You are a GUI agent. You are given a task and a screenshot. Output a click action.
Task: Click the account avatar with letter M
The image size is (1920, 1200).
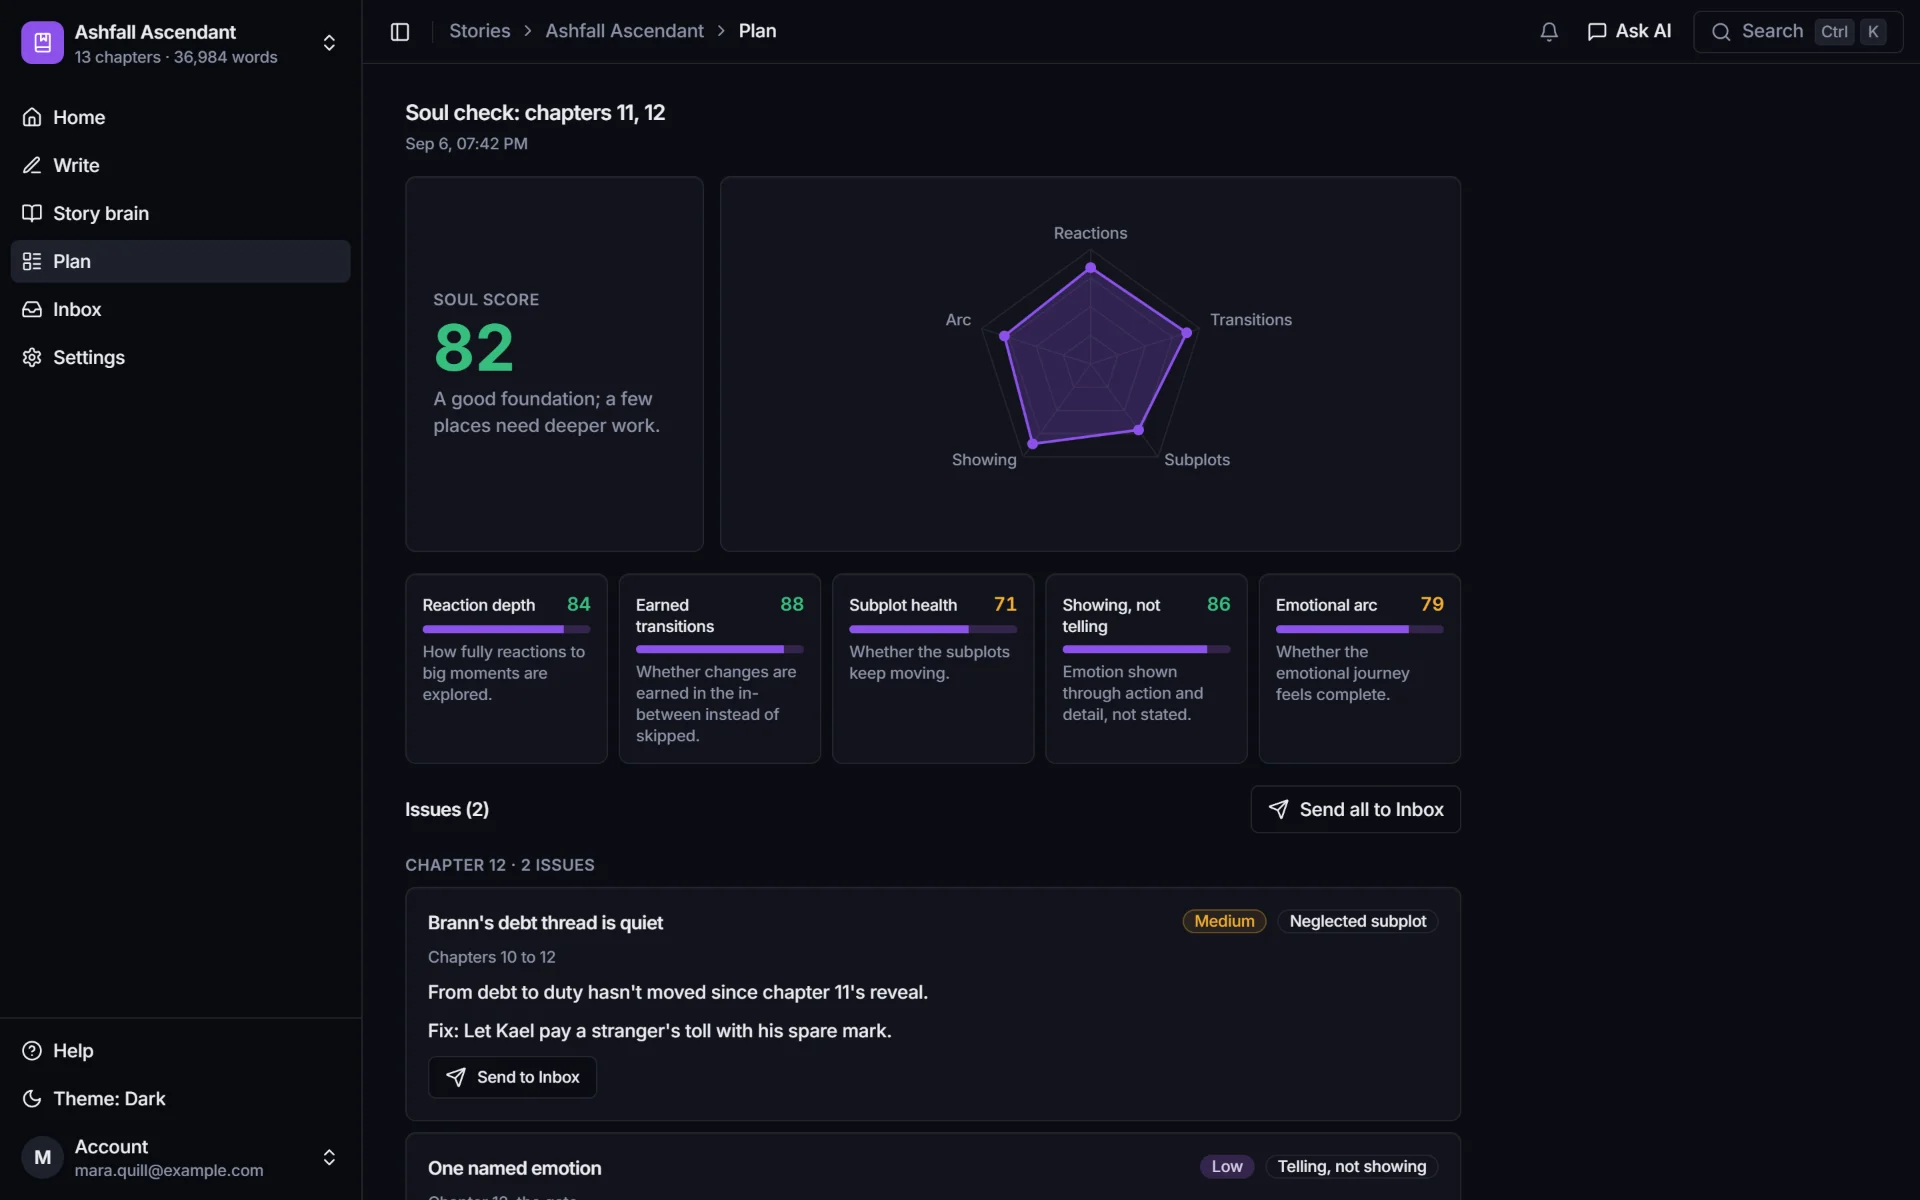42,1157
